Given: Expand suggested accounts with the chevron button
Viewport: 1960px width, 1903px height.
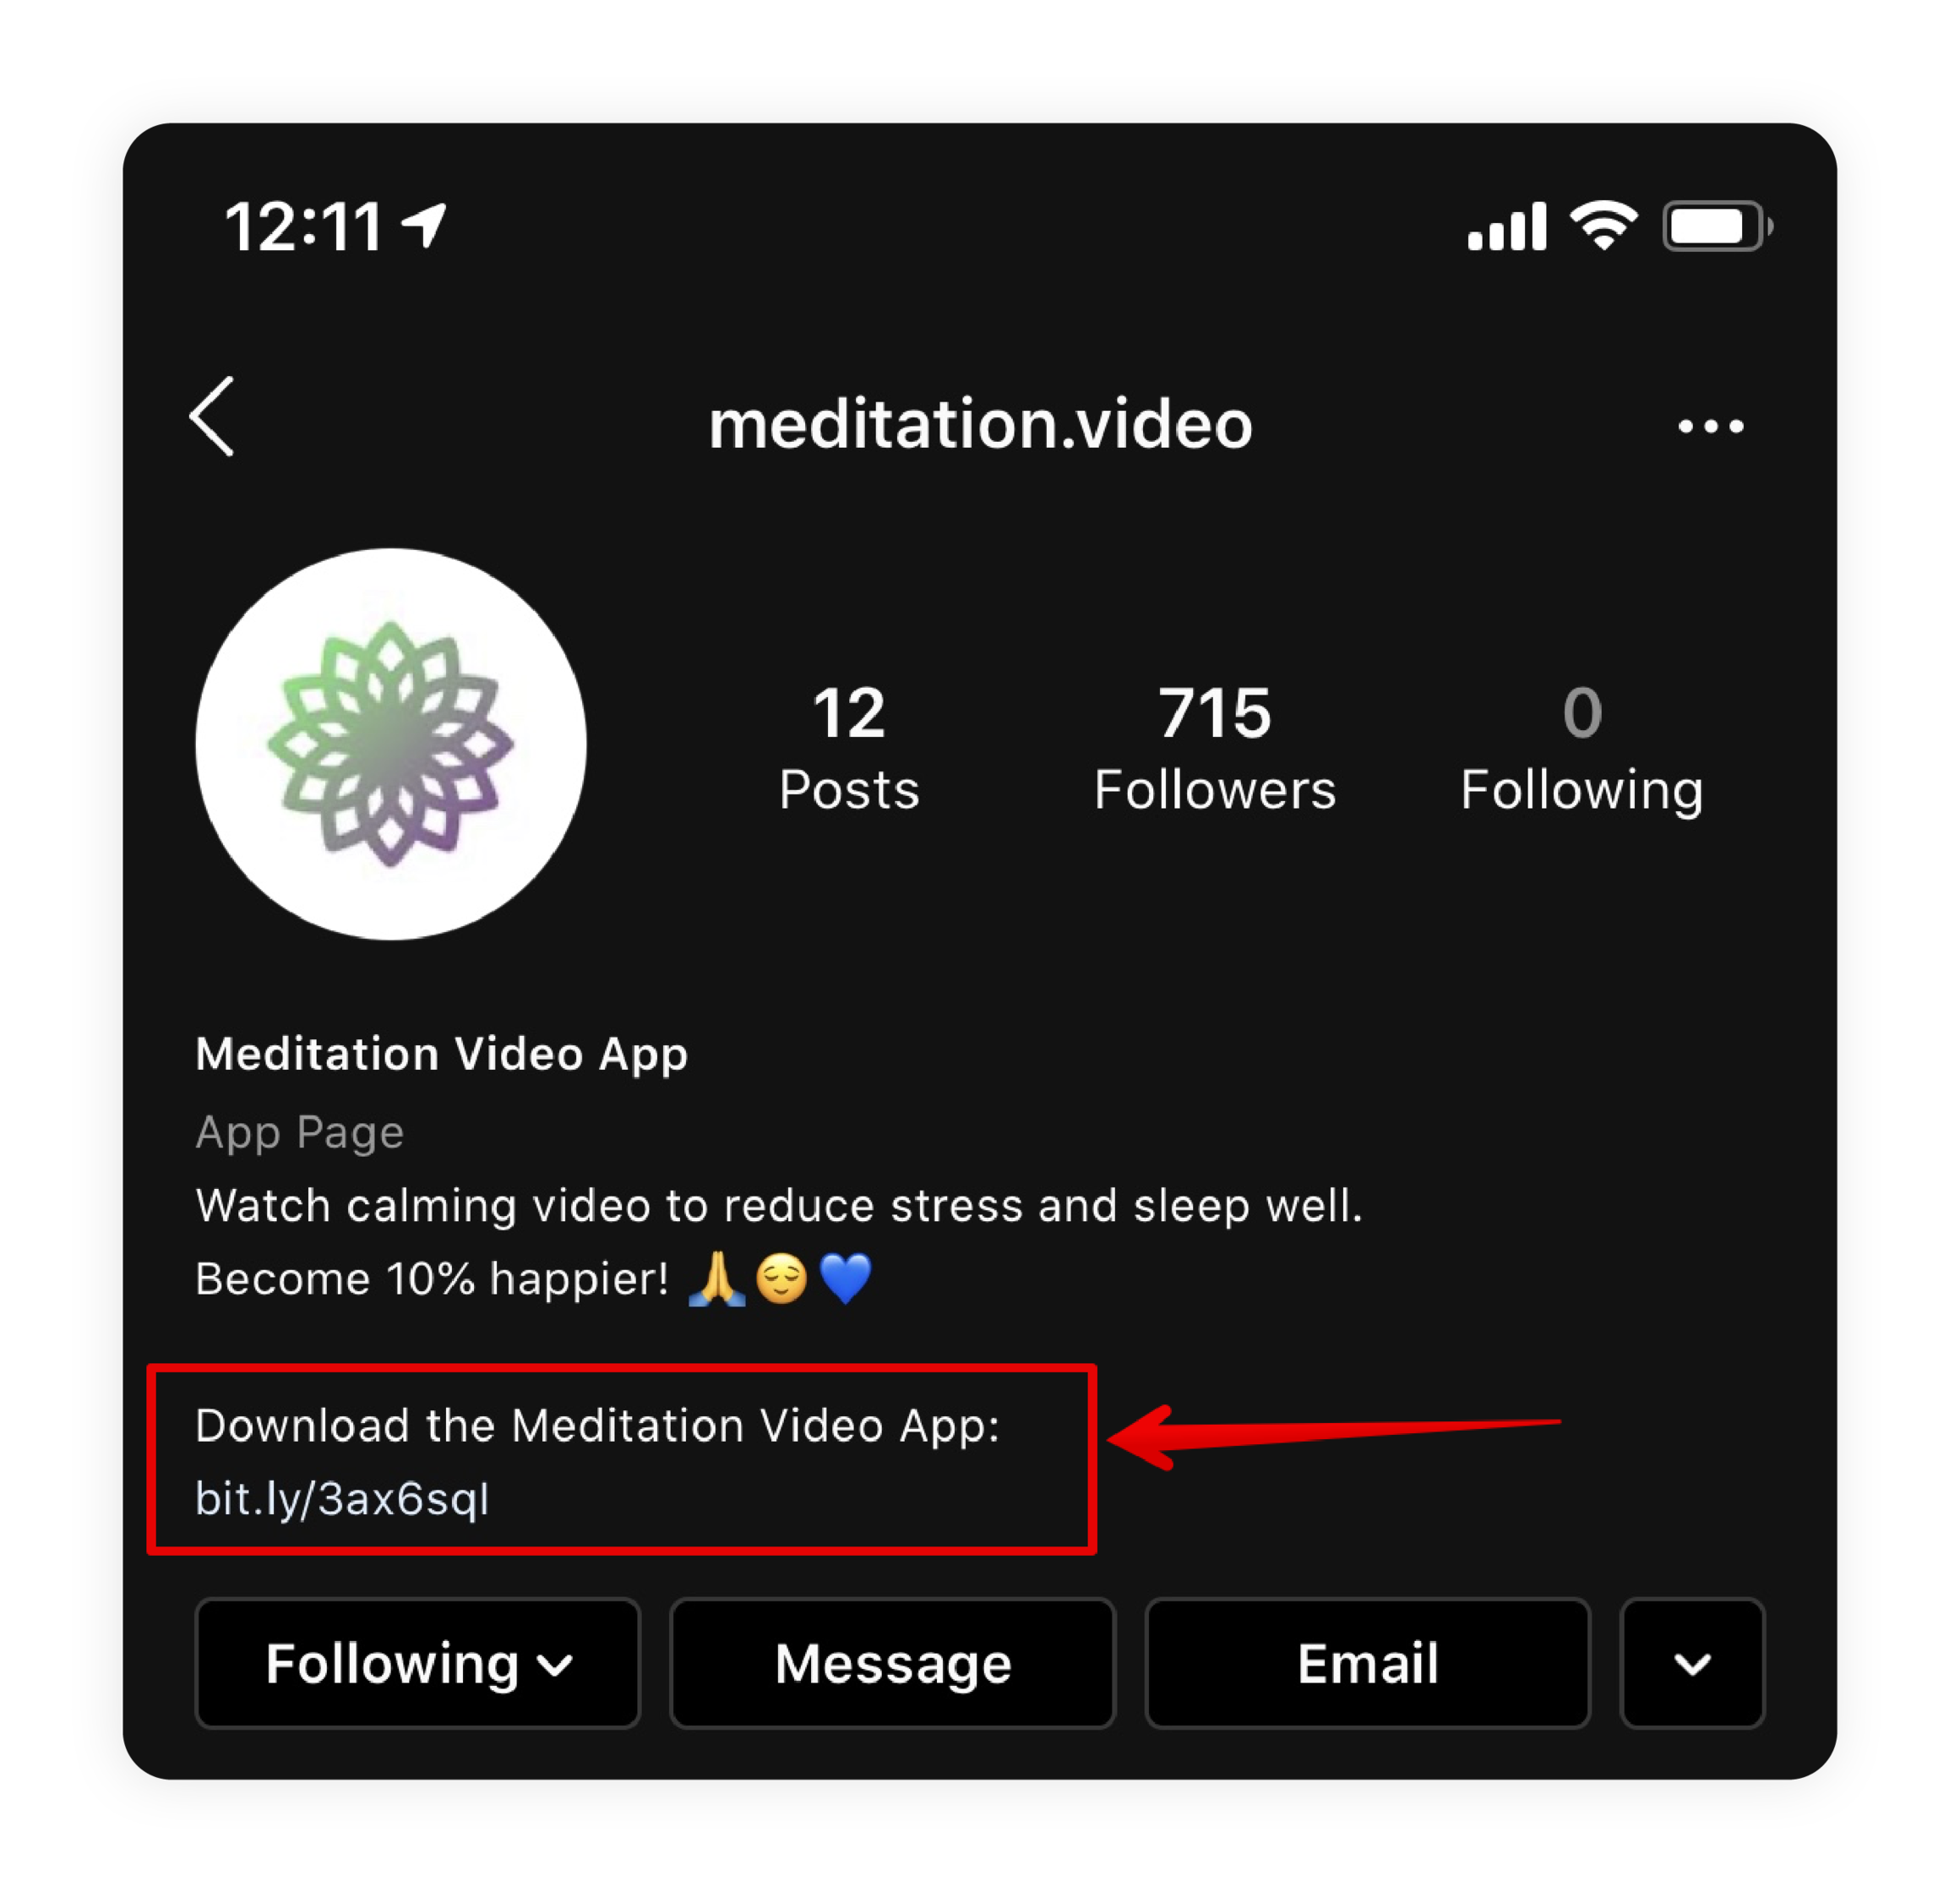Looking at the screenshot, I should click(1692, 1663).
